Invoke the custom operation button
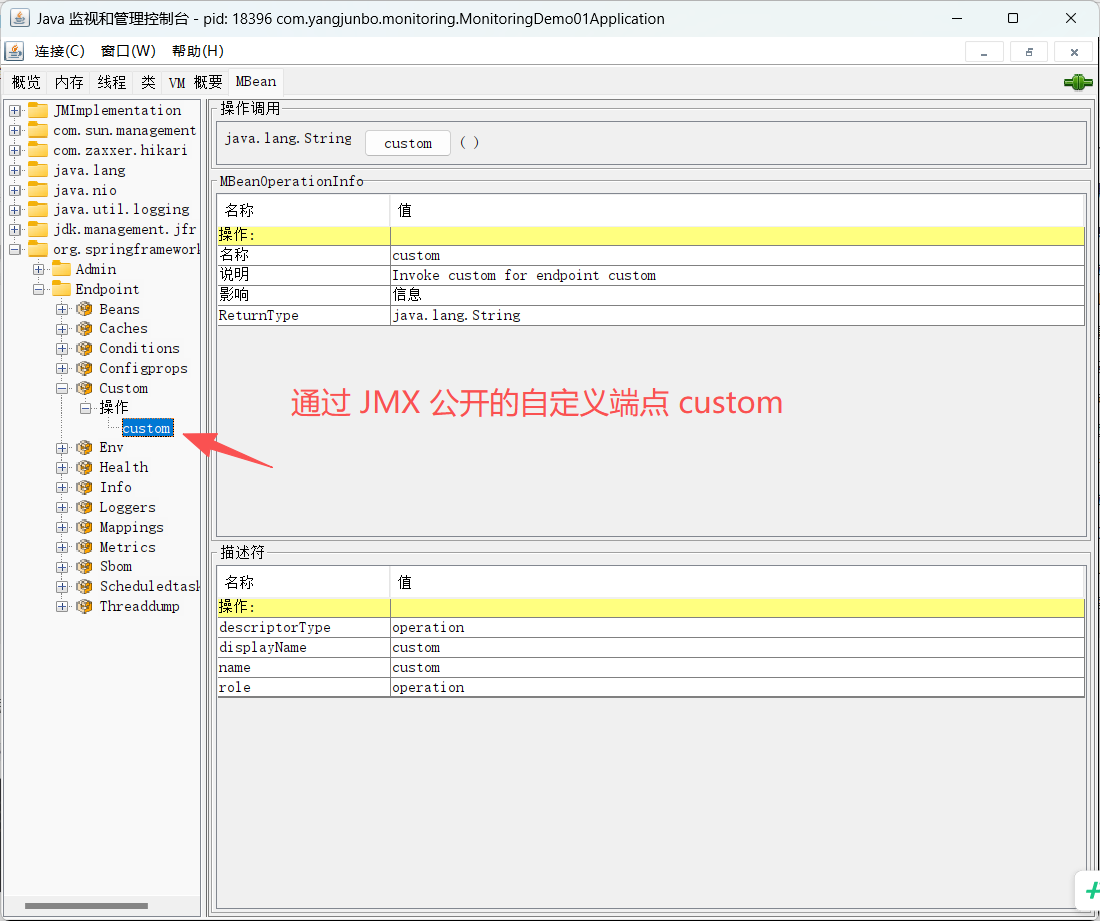The width and height of the screenshot is (1100, 921). [408, 143]
